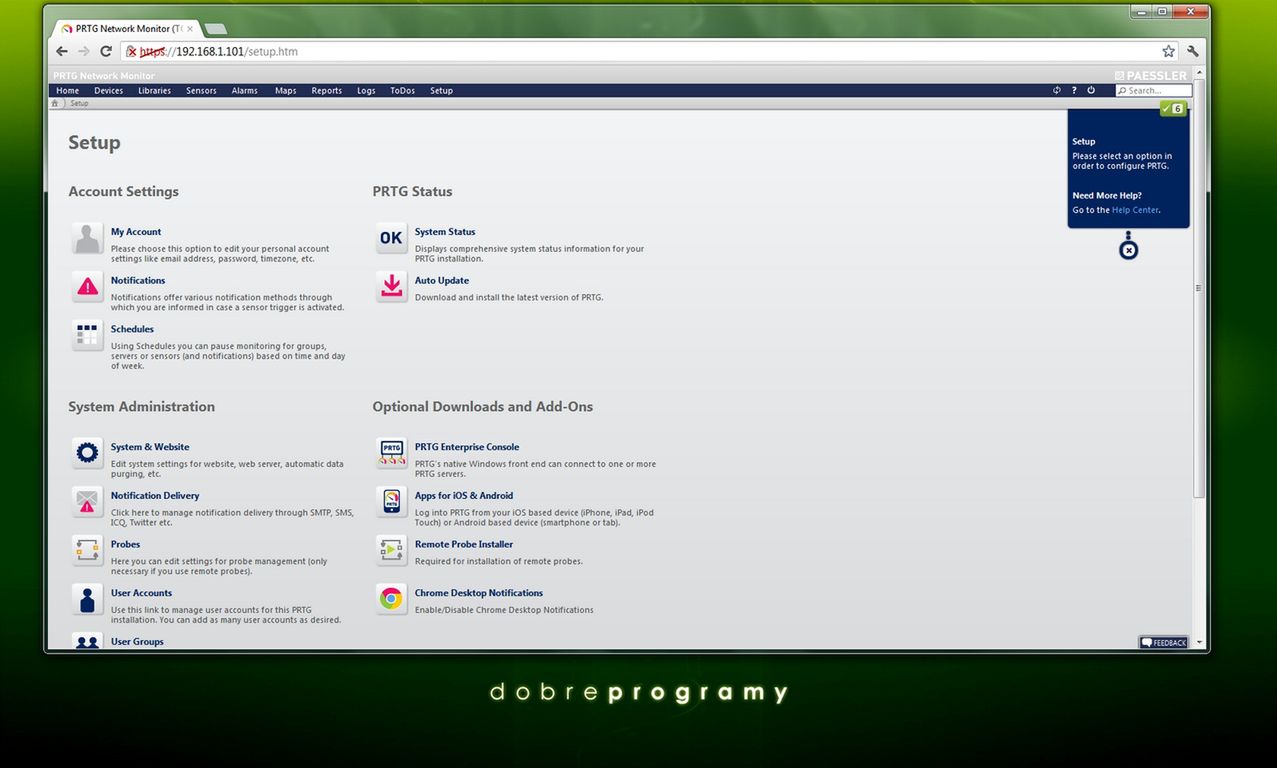Open the Auto Update download arrow icon
Viewport: 1277px width, 768px height.
(x=391, y=287)
